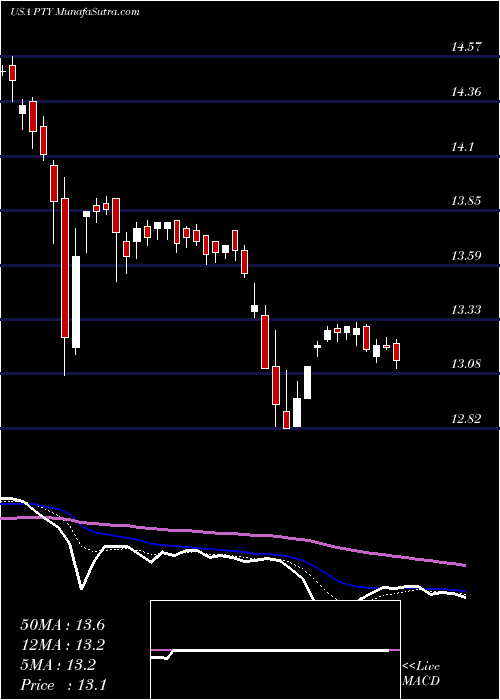
Task: Click the tall white candle near chart left
Action: point(76,302)
